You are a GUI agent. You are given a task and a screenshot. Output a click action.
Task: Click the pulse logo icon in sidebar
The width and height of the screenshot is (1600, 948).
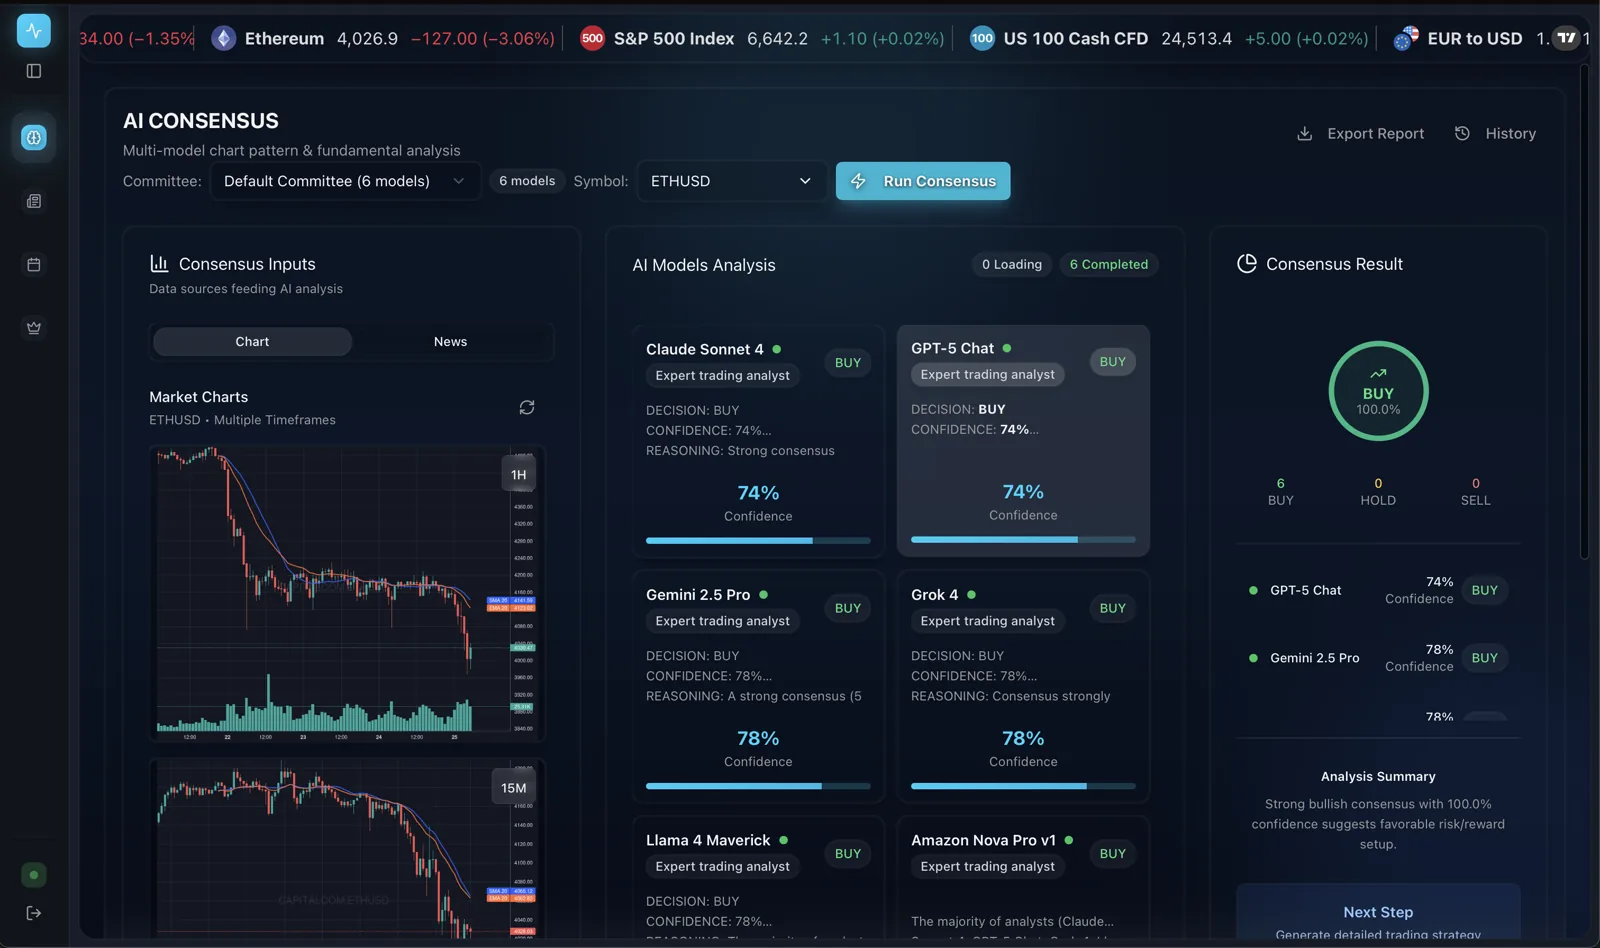[34, 31]
